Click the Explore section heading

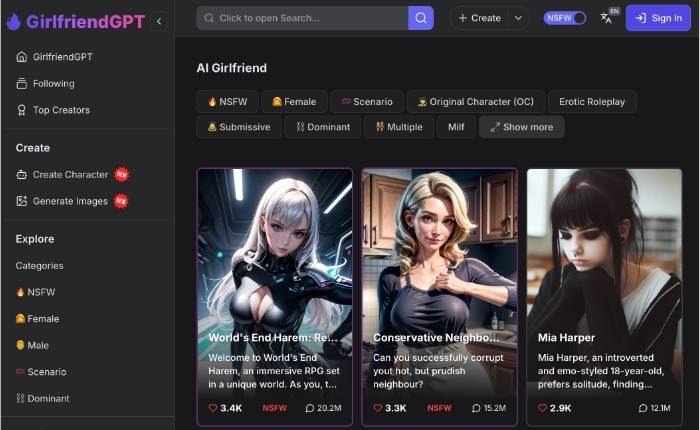(35, 239)
